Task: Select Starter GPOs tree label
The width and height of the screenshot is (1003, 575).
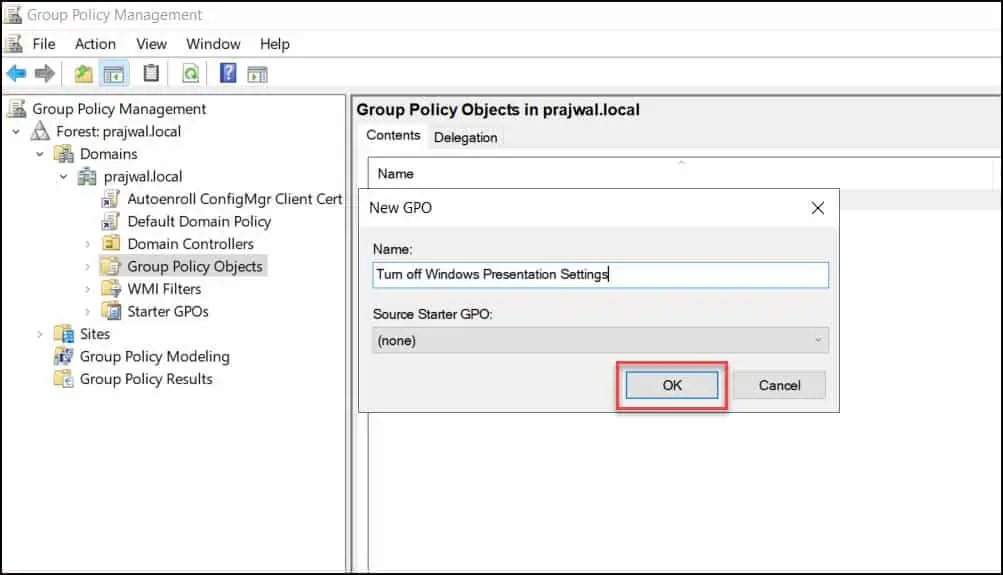Action: coord(168,311)
